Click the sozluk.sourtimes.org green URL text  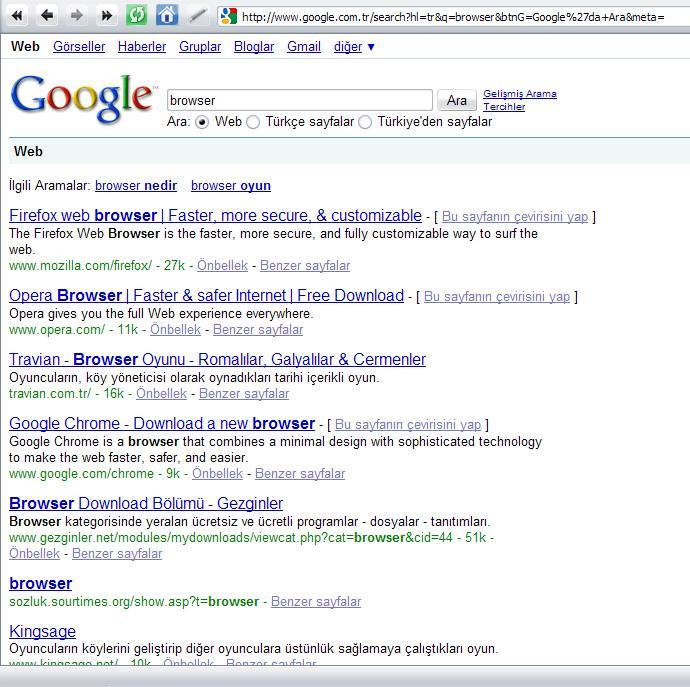(134, 602)
